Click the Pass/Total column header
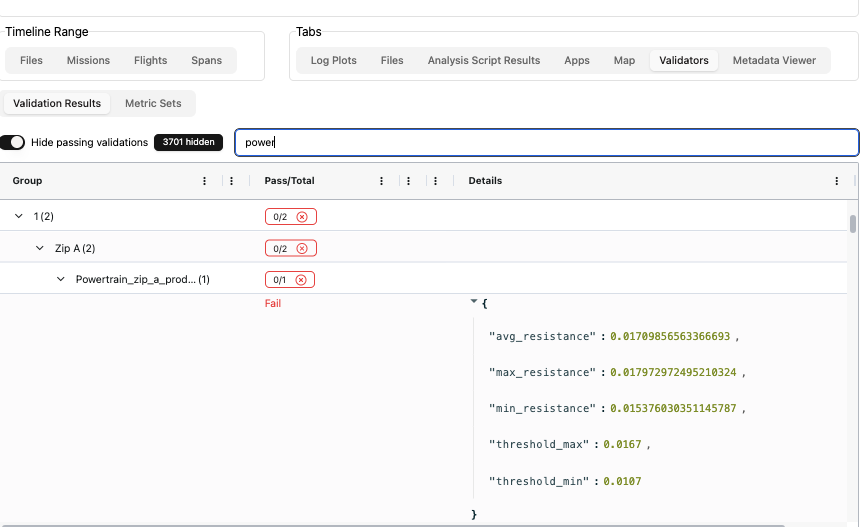 290,181
